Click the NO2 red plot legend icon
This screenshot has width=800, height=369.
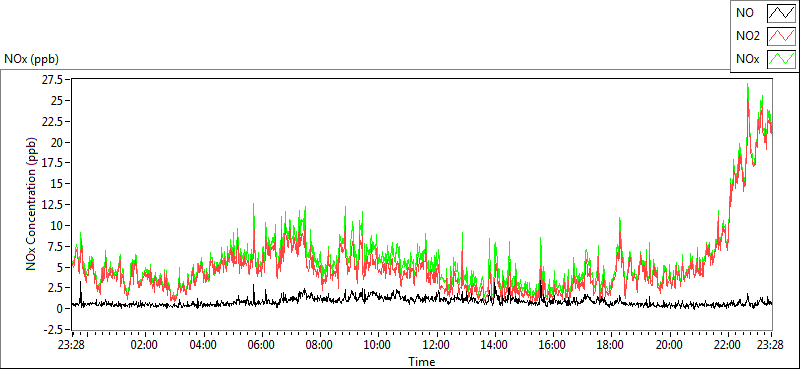click(x=782, y=36)
